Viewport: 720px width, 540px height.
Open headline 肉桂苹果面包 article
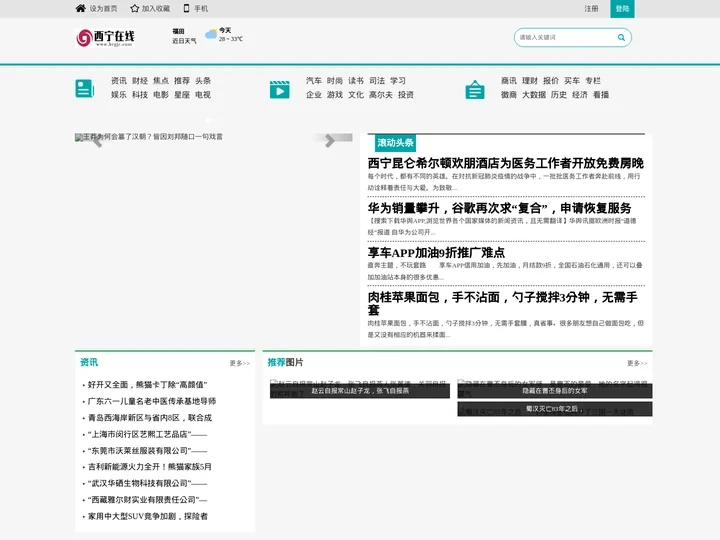(503, 303)
